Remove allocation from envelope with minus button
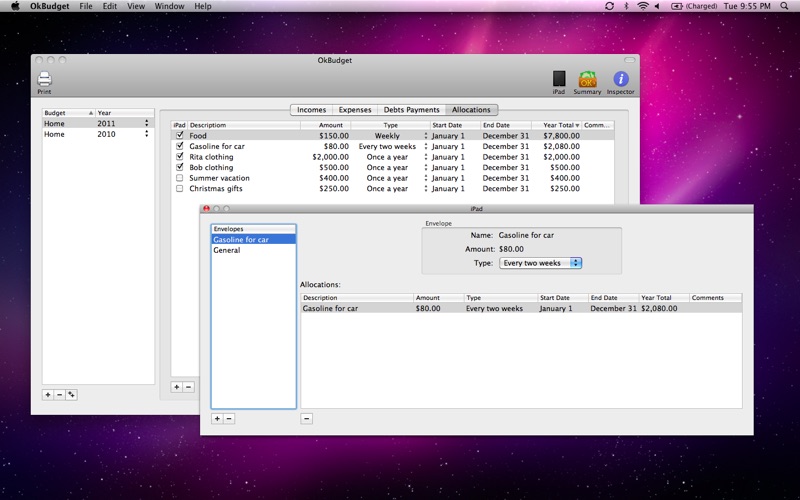The width and height of the screenshot is (800, 500). tap(307, 418)
